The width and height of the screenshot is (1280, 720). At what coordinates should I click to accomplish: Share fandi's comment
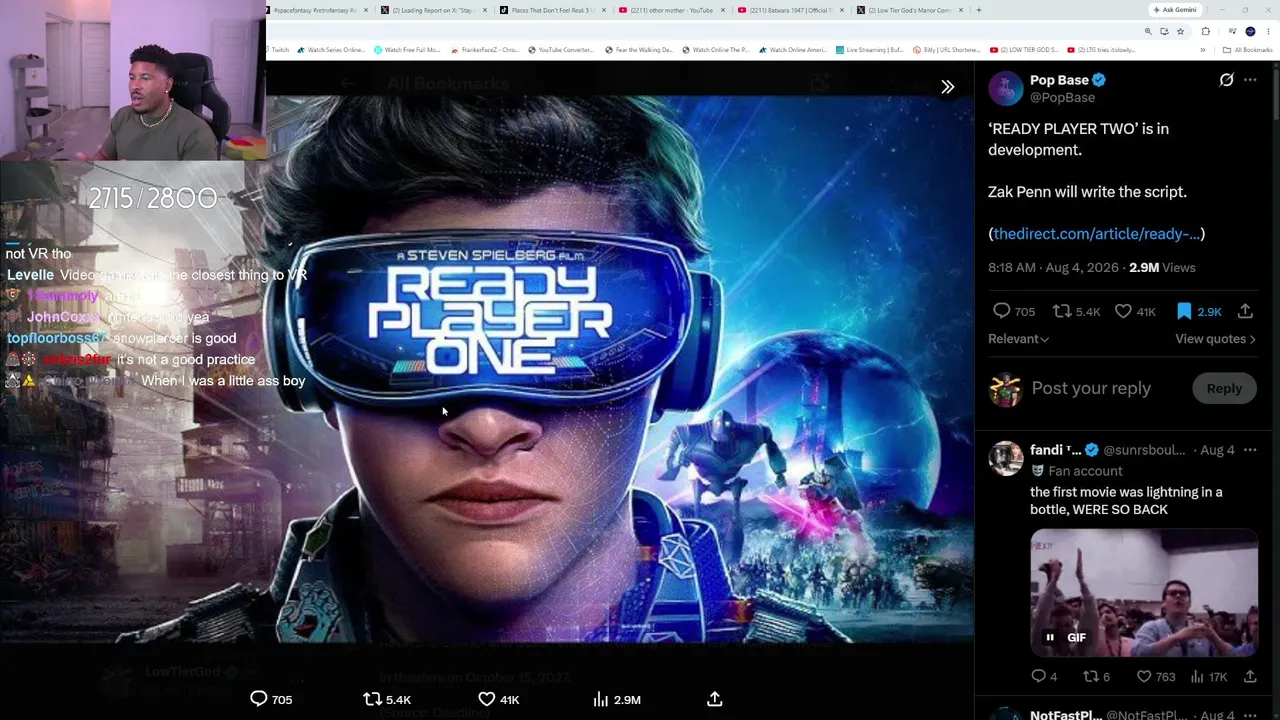pos(1250,677)
